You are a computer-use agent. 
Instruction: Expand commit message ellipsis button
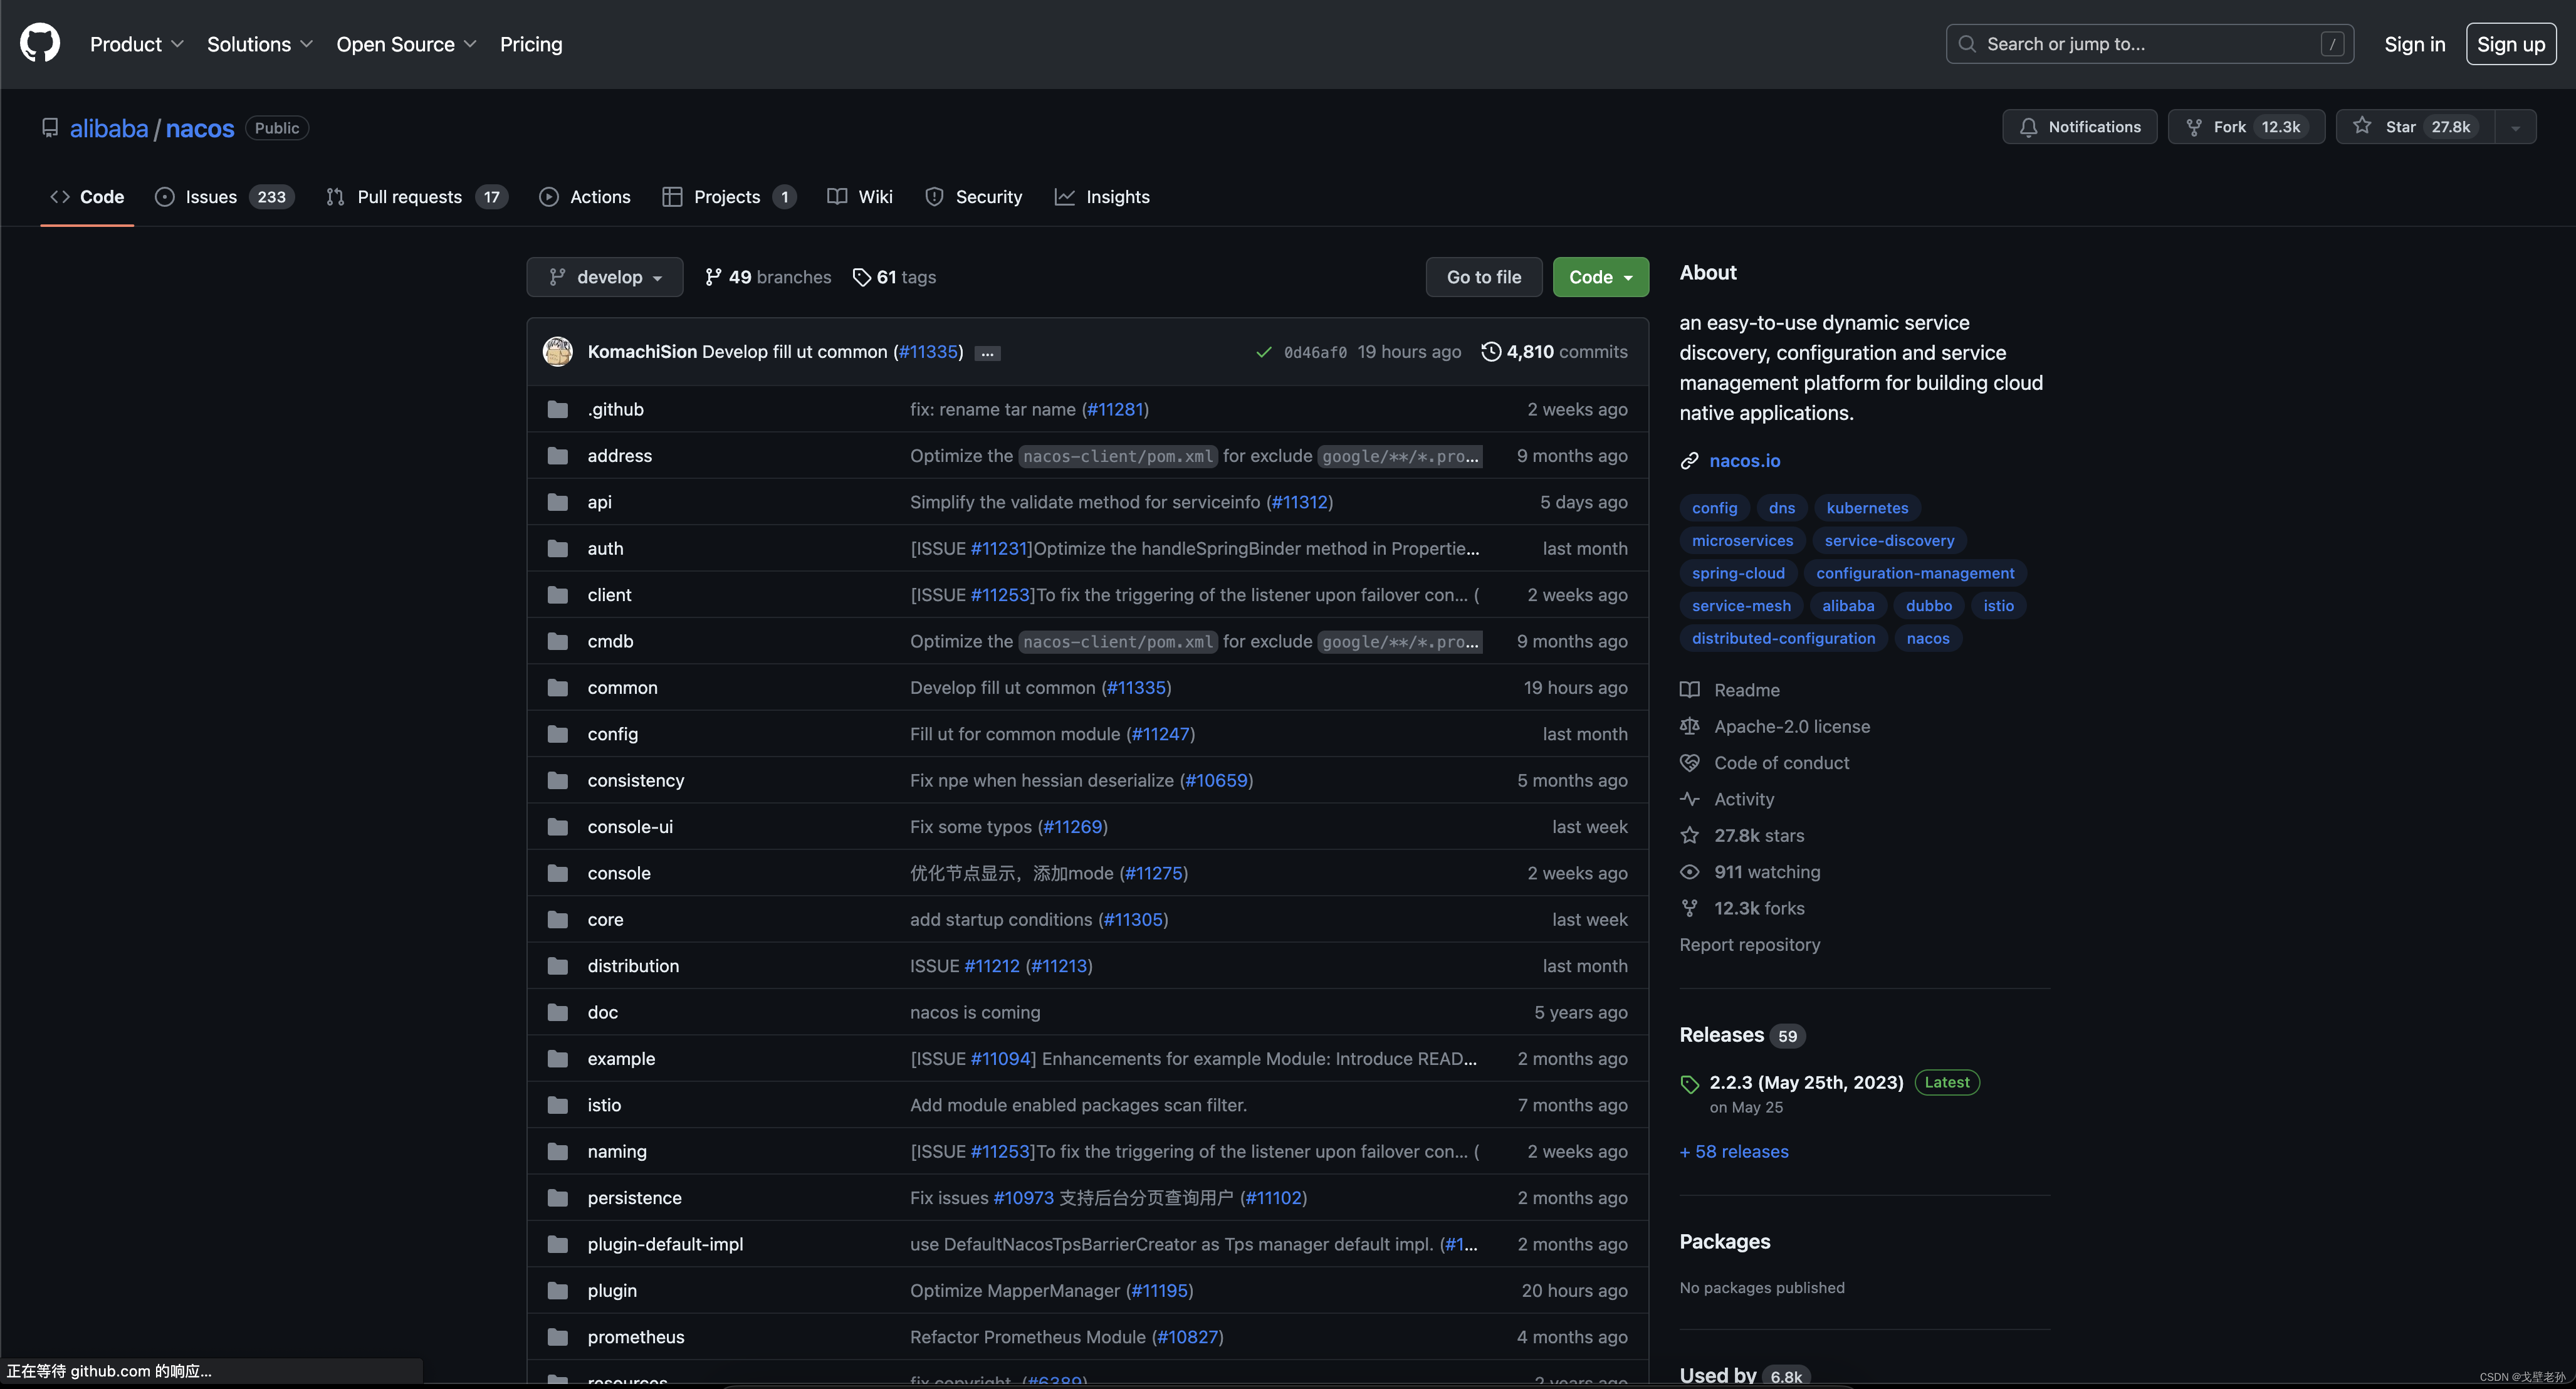pos(987,353)
